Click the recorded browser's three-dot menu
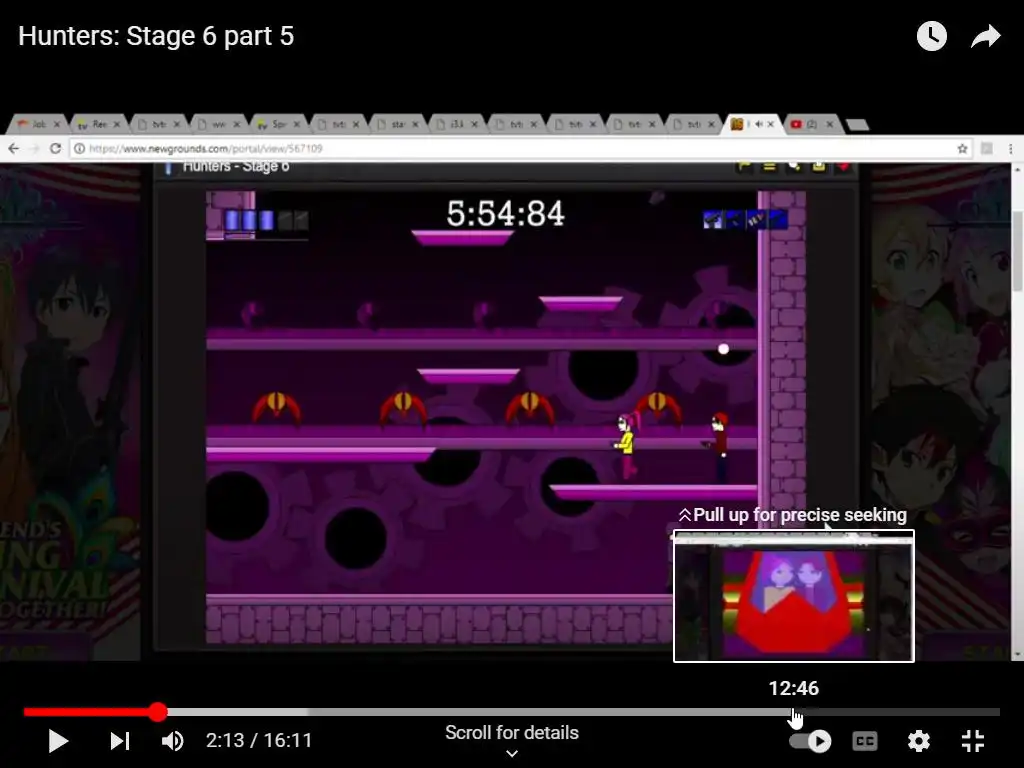The height and width of the screenshot is (768, 1024). click(1010, 149)
